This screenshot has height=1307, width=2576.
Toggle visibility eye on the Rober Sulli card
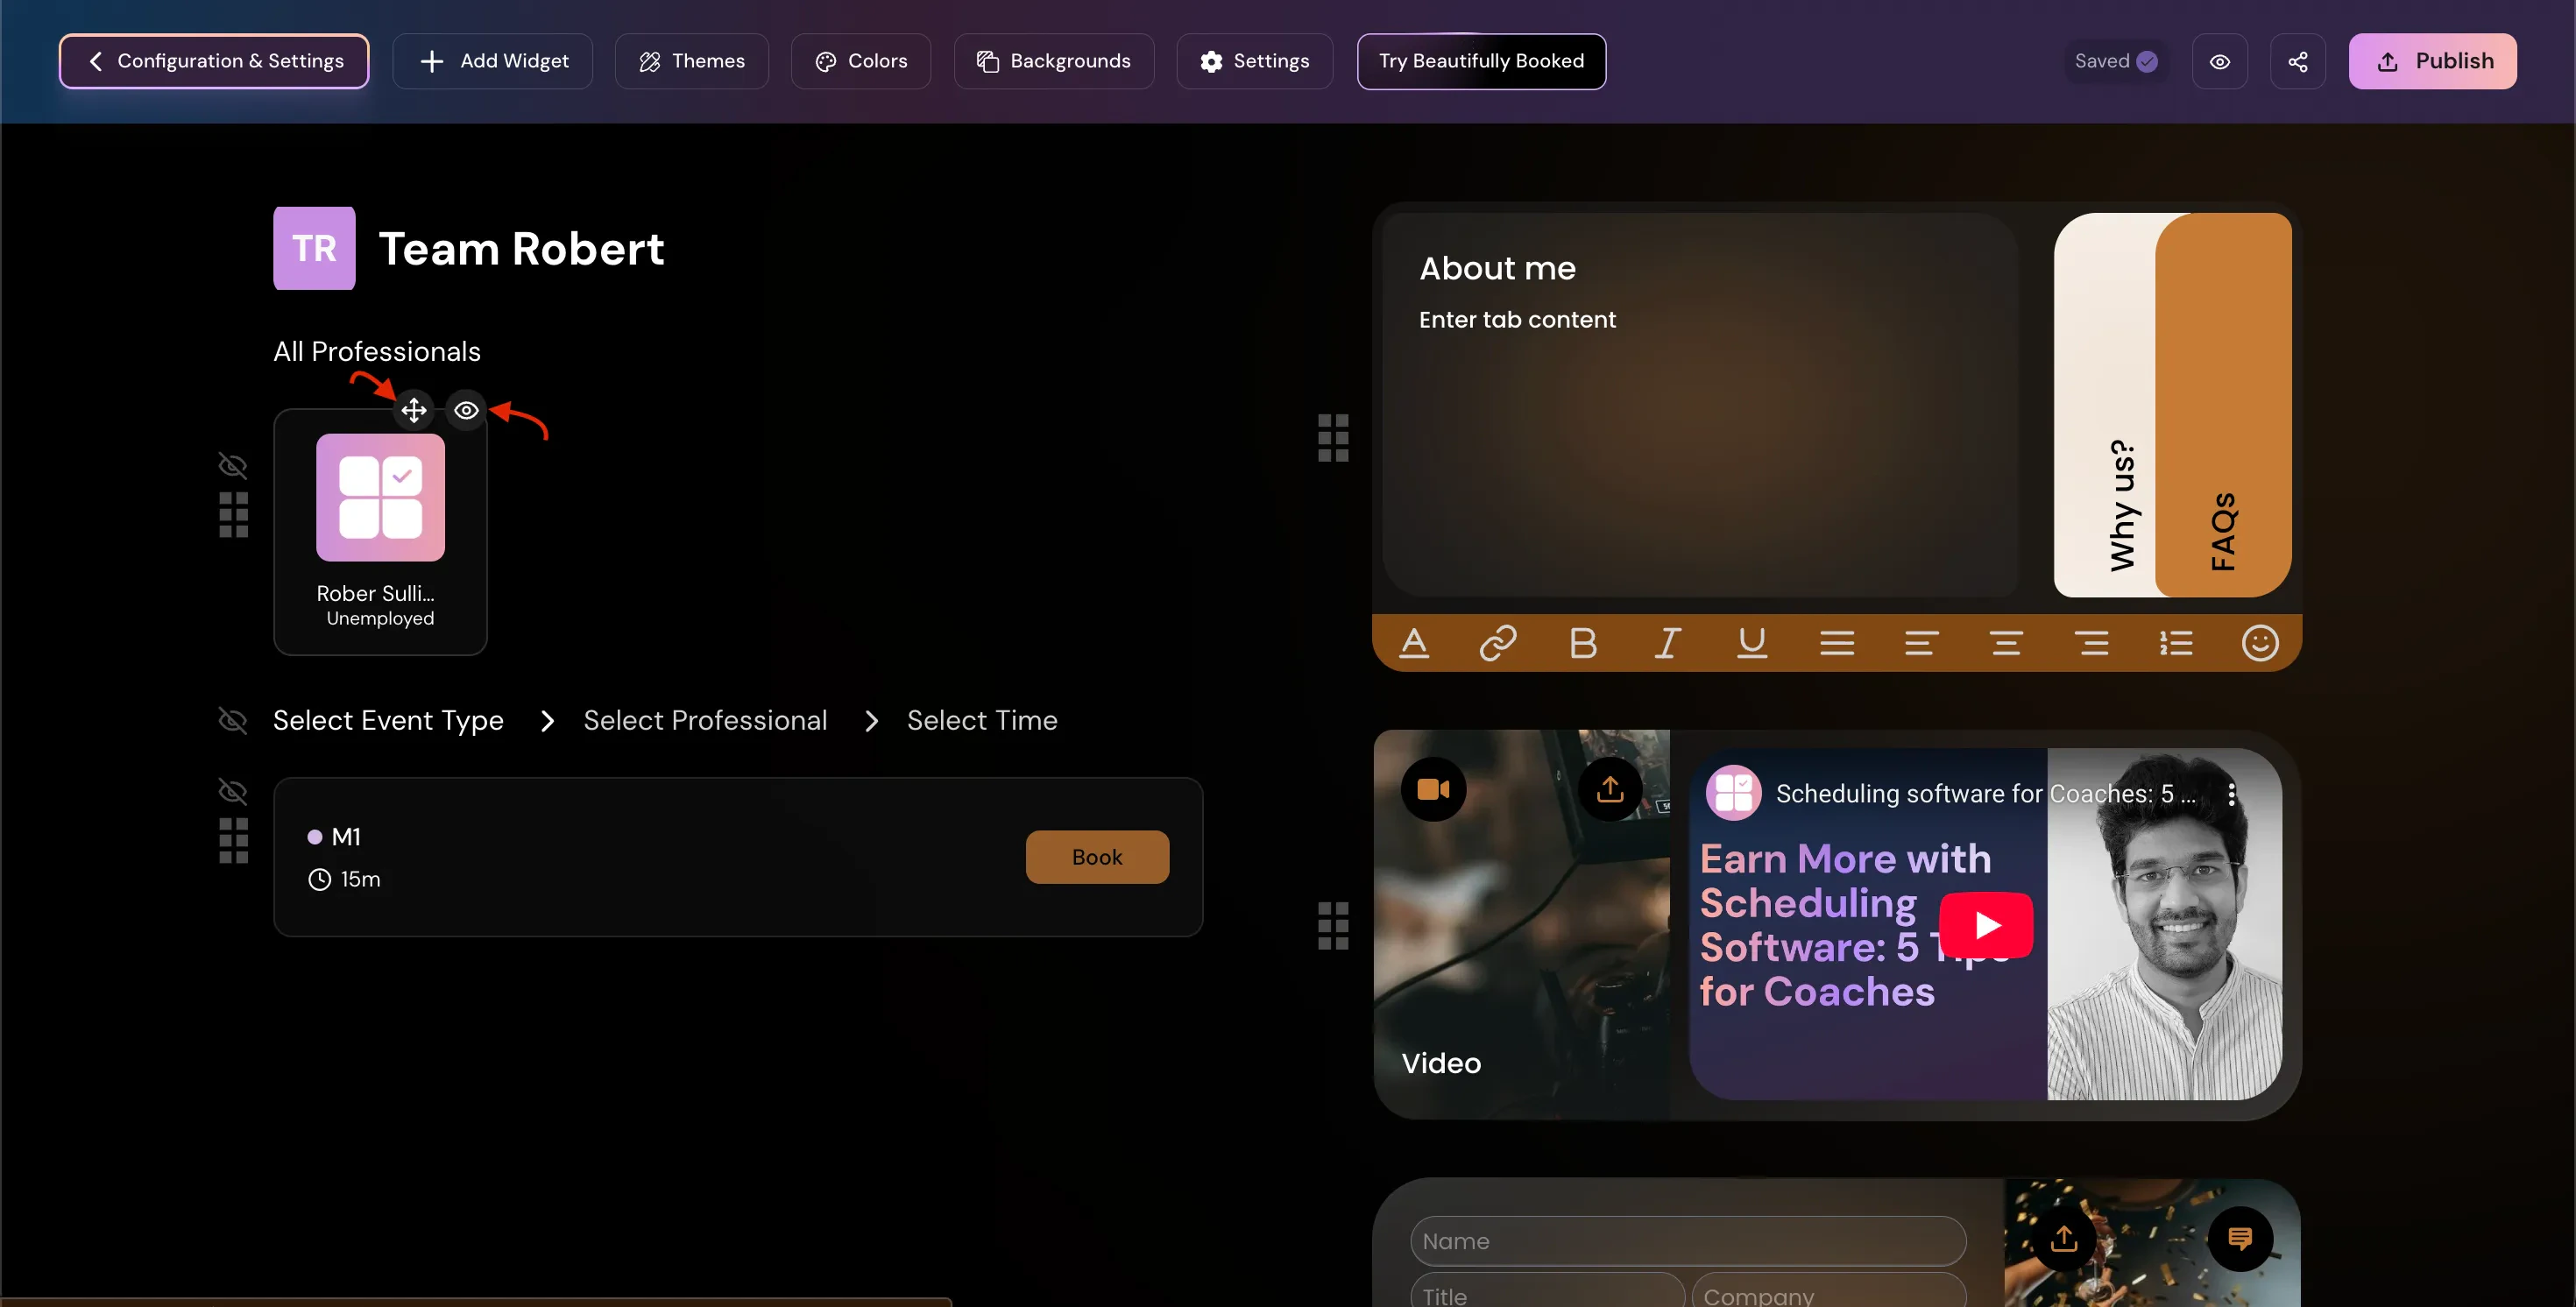tap(466, 410)
